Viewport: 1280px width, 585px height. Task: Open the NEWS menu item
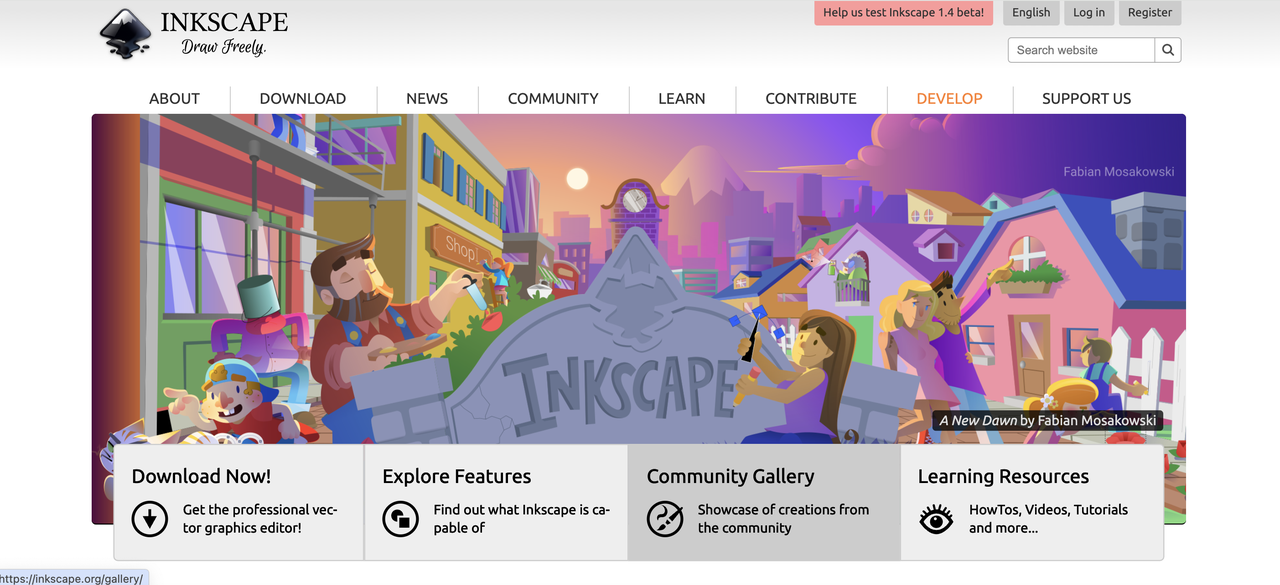427,98
